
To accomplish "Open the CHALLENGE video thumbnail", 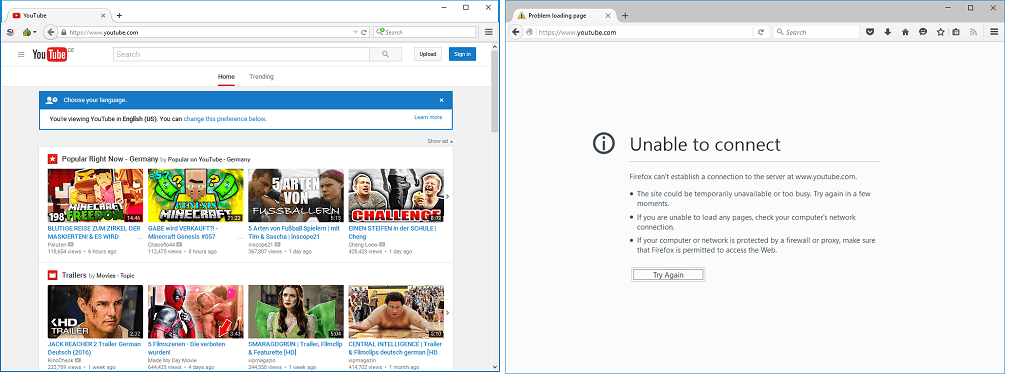I will pyautogui.click(x=396, y=196).
